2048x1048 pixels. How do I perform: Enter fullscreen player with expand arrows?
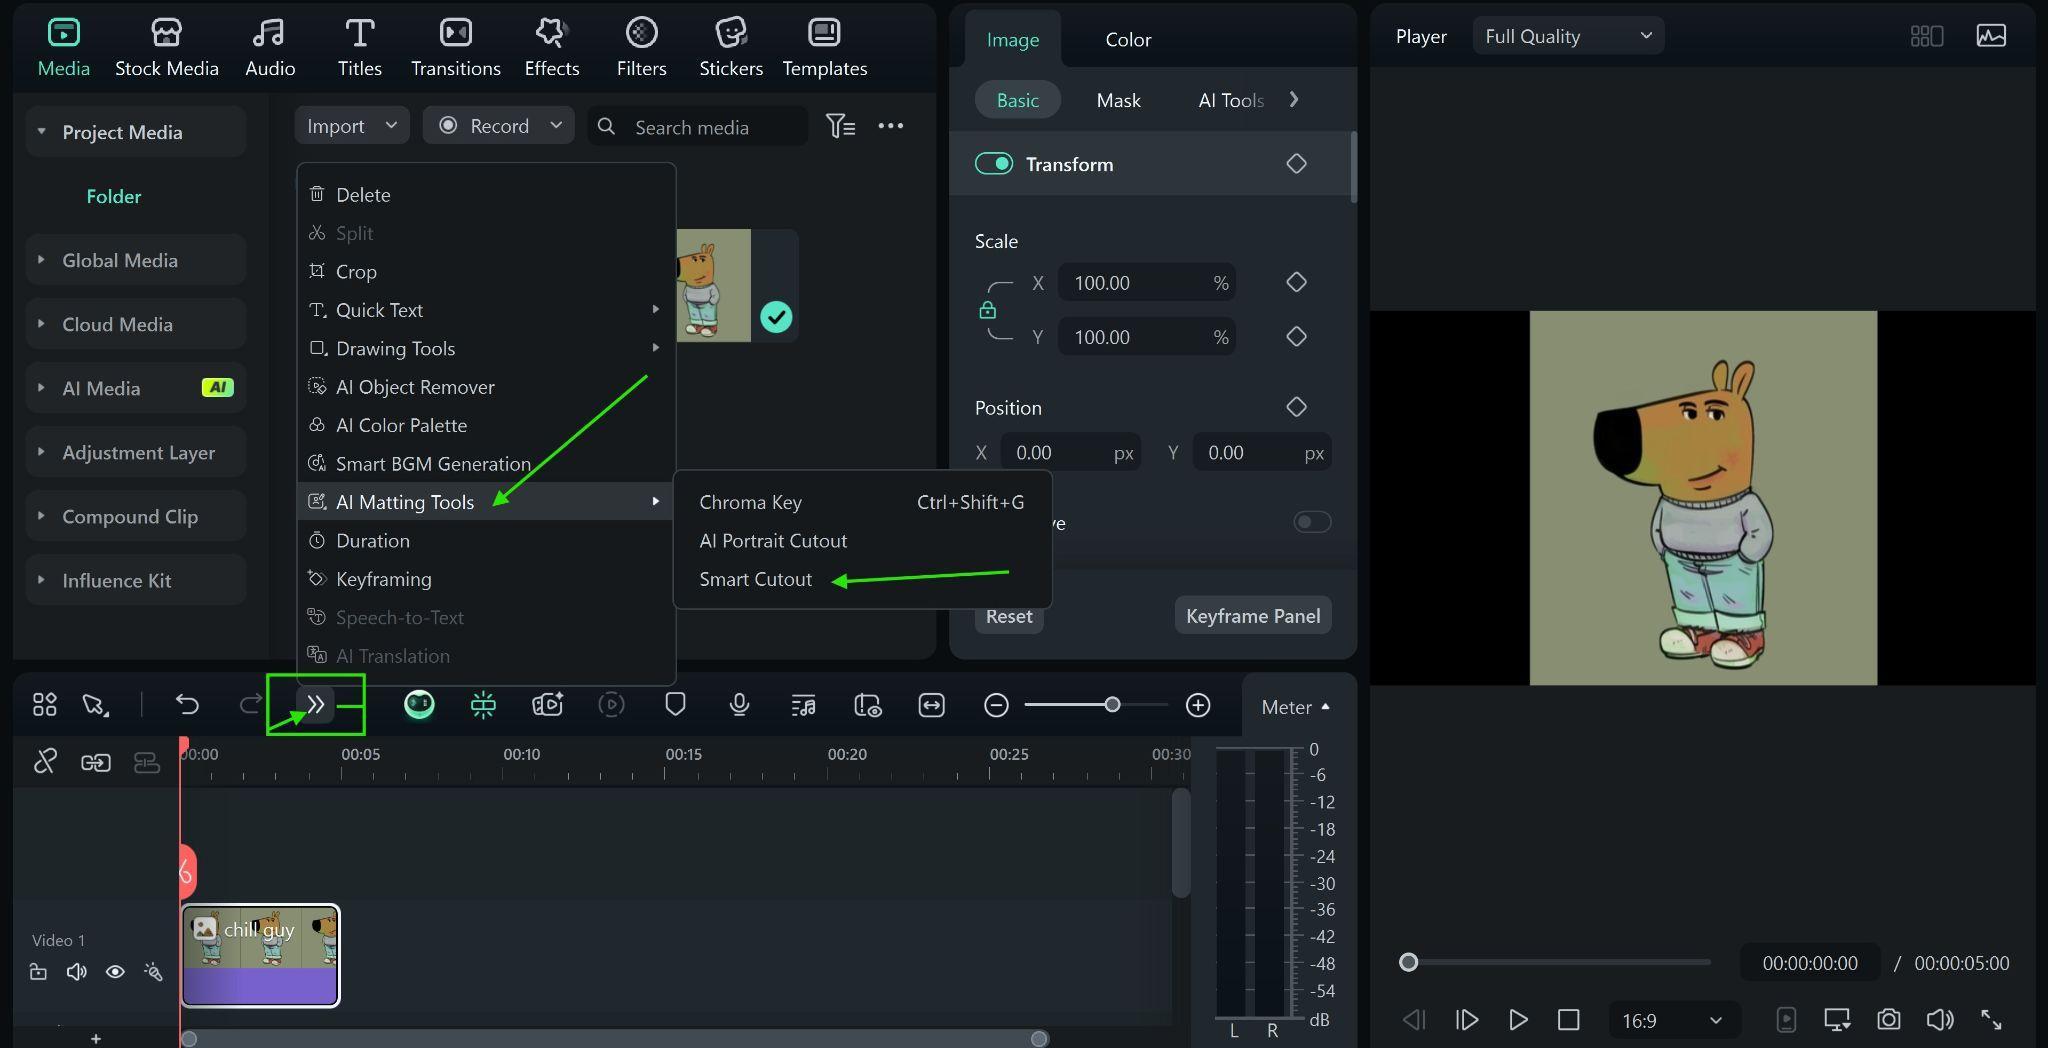pos(1991,1020)
